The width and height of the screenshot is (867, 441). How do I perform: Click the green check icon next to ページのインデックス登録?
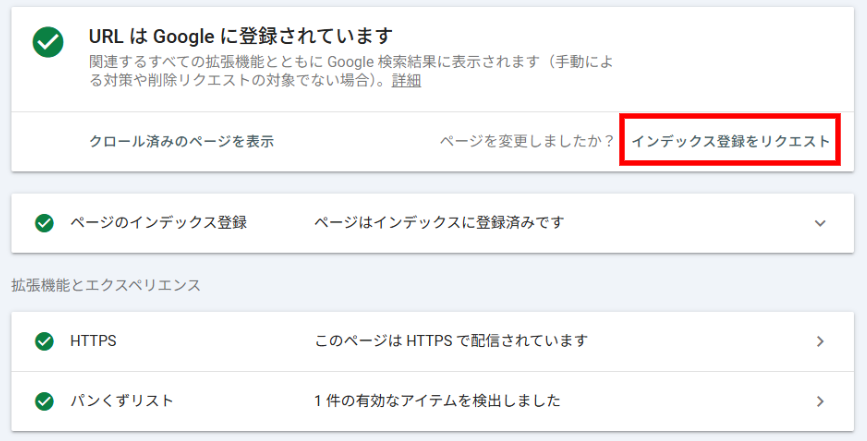click(x=44, y=223)
